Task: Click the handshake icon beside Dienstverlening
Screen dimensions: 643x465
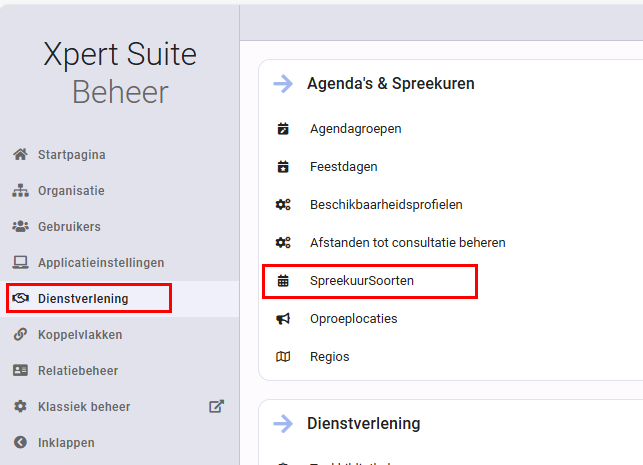Action: [x=20, y=299]
